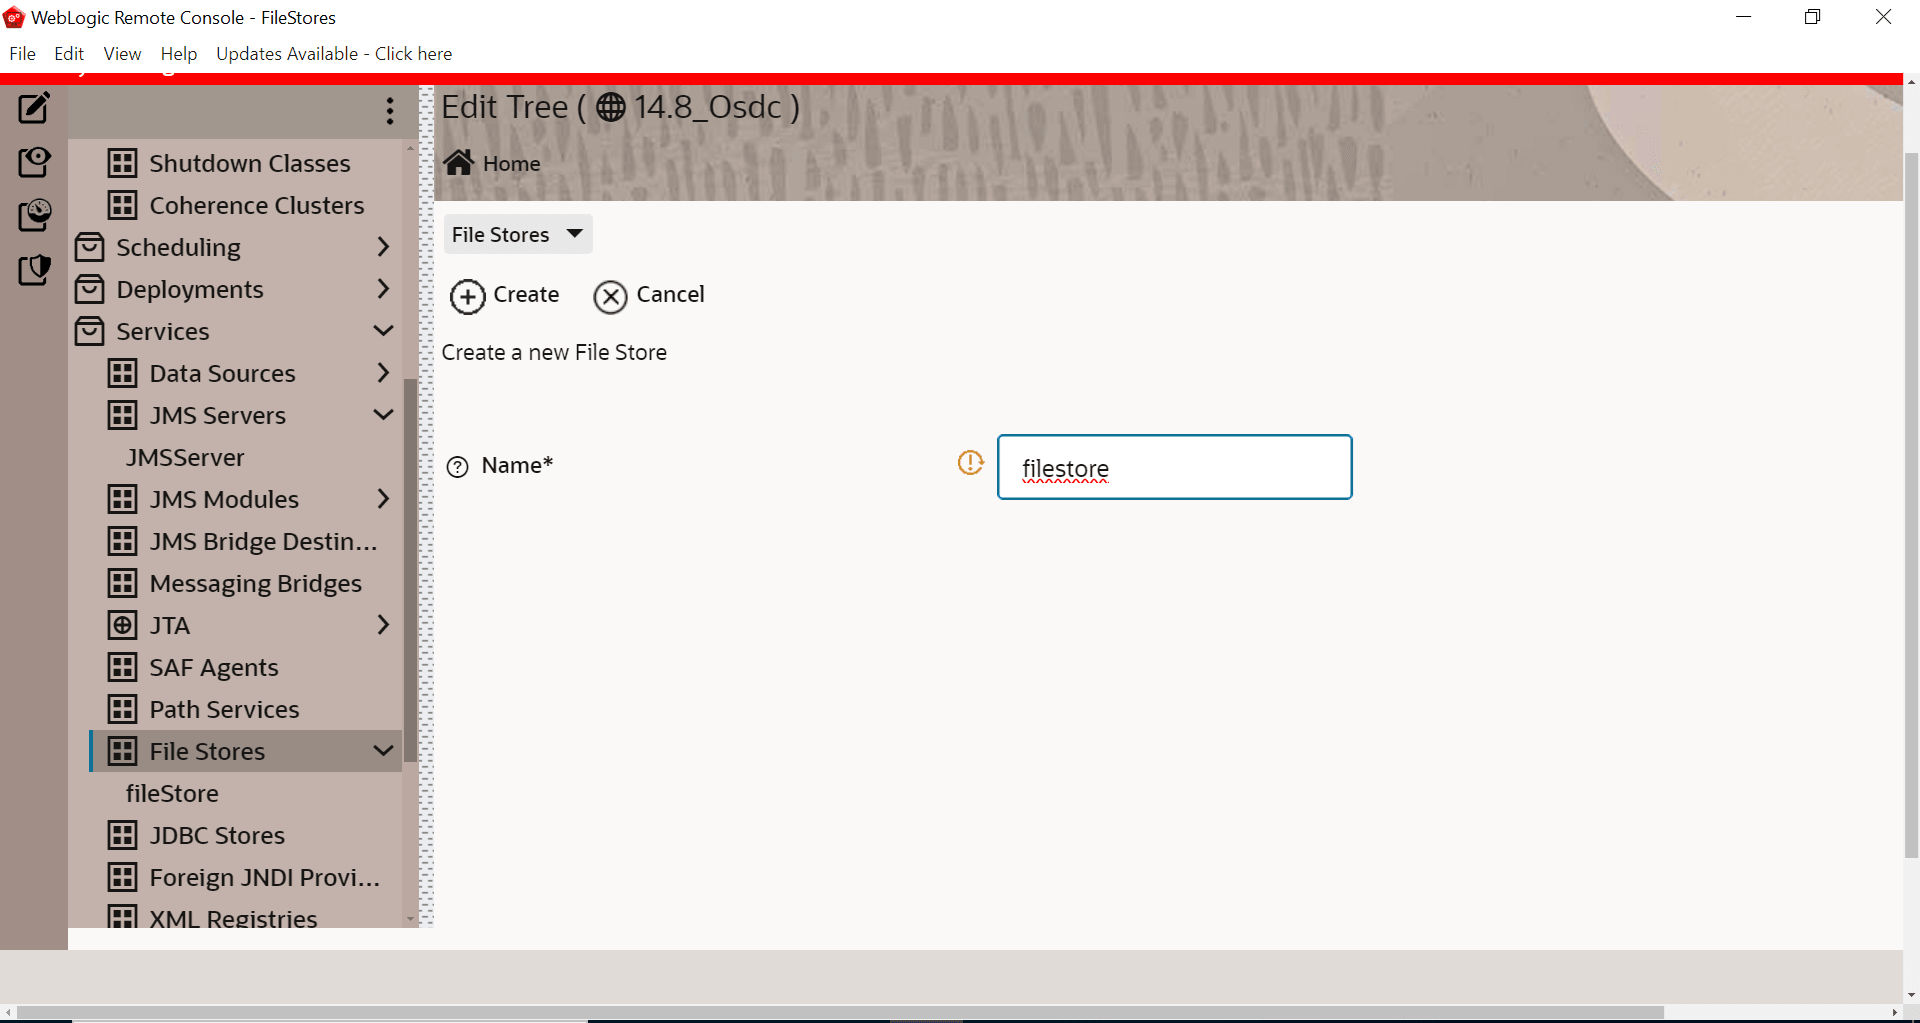Click the Cancel button

pos(649,295)
